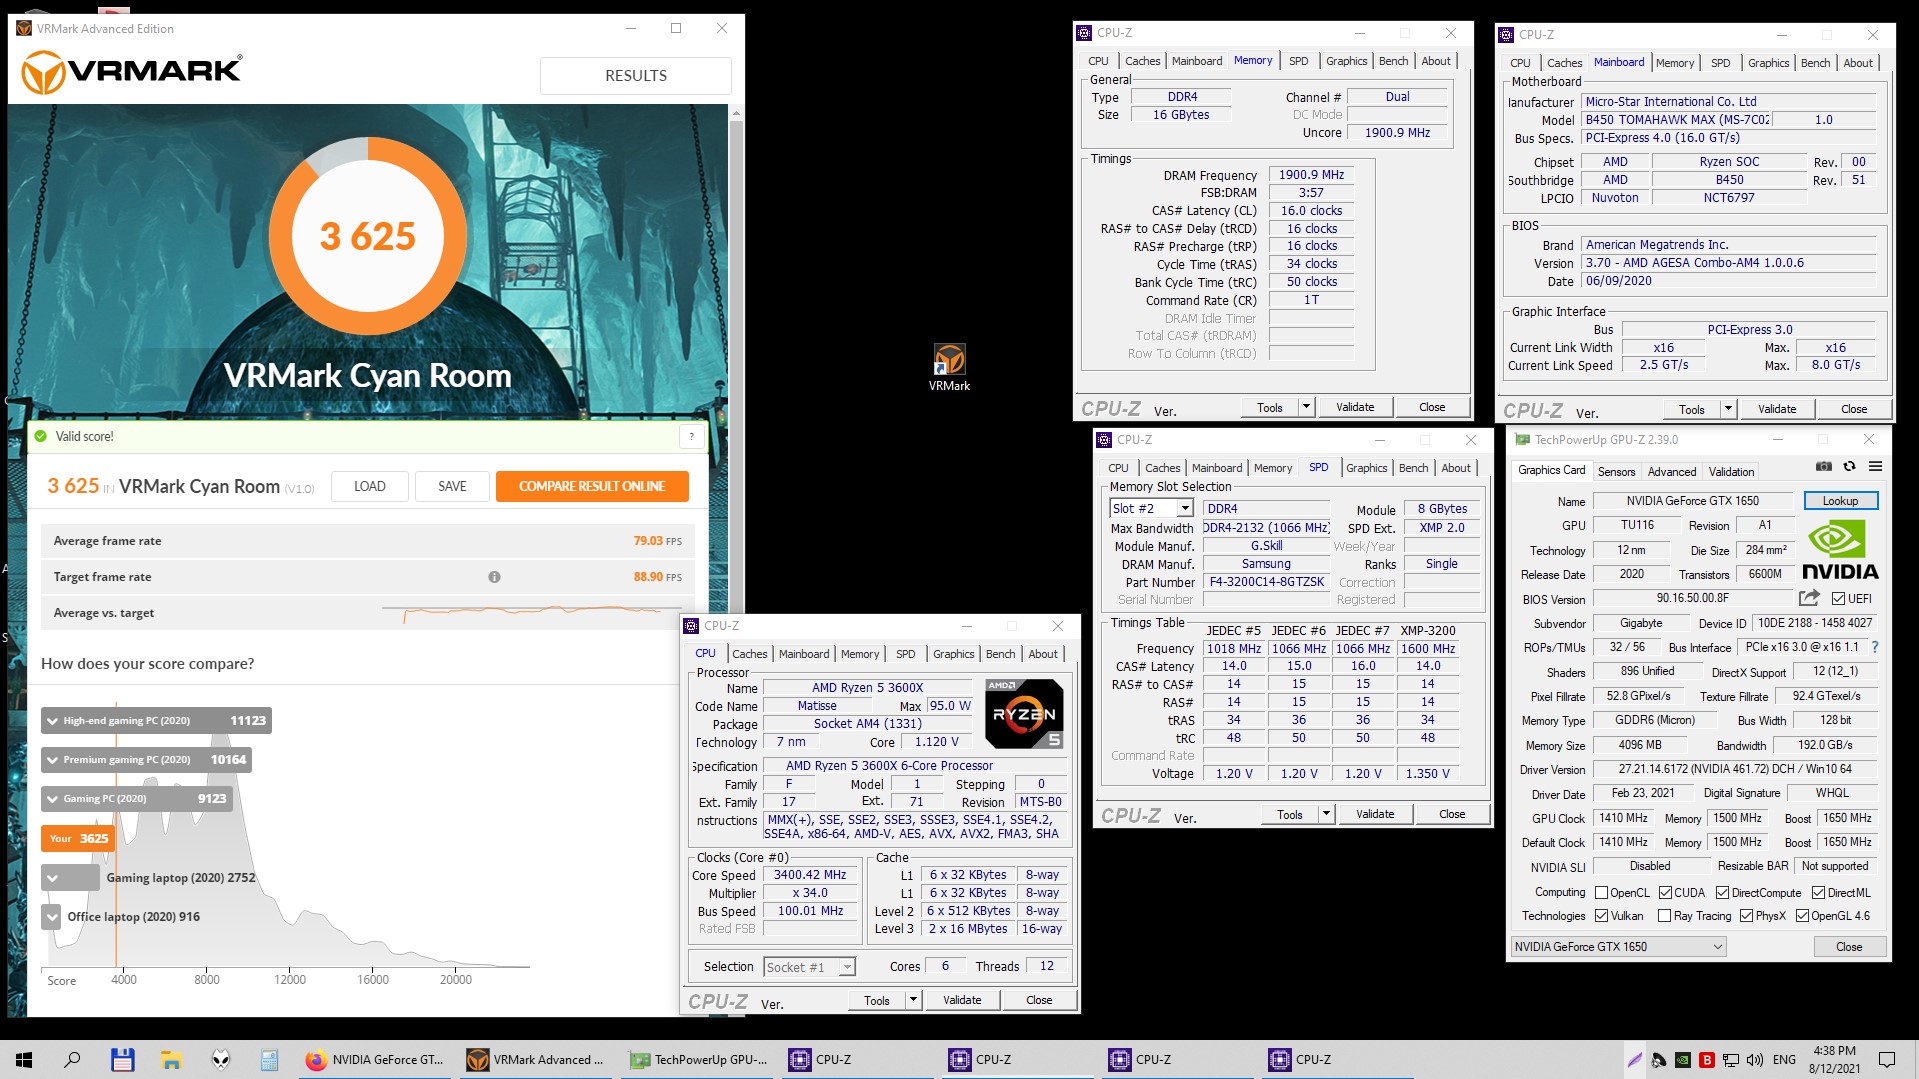This screenshot has width=1919, height=1079.
Task: Toggle the Ray Tracing checkbox
Action: (1664, 916)
